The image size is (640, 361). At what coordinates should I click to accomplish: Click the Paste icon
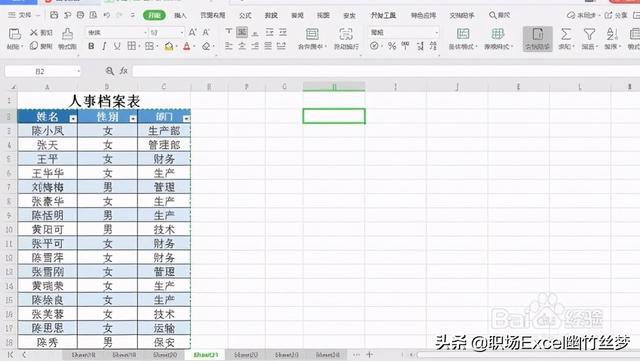point(15,34)
